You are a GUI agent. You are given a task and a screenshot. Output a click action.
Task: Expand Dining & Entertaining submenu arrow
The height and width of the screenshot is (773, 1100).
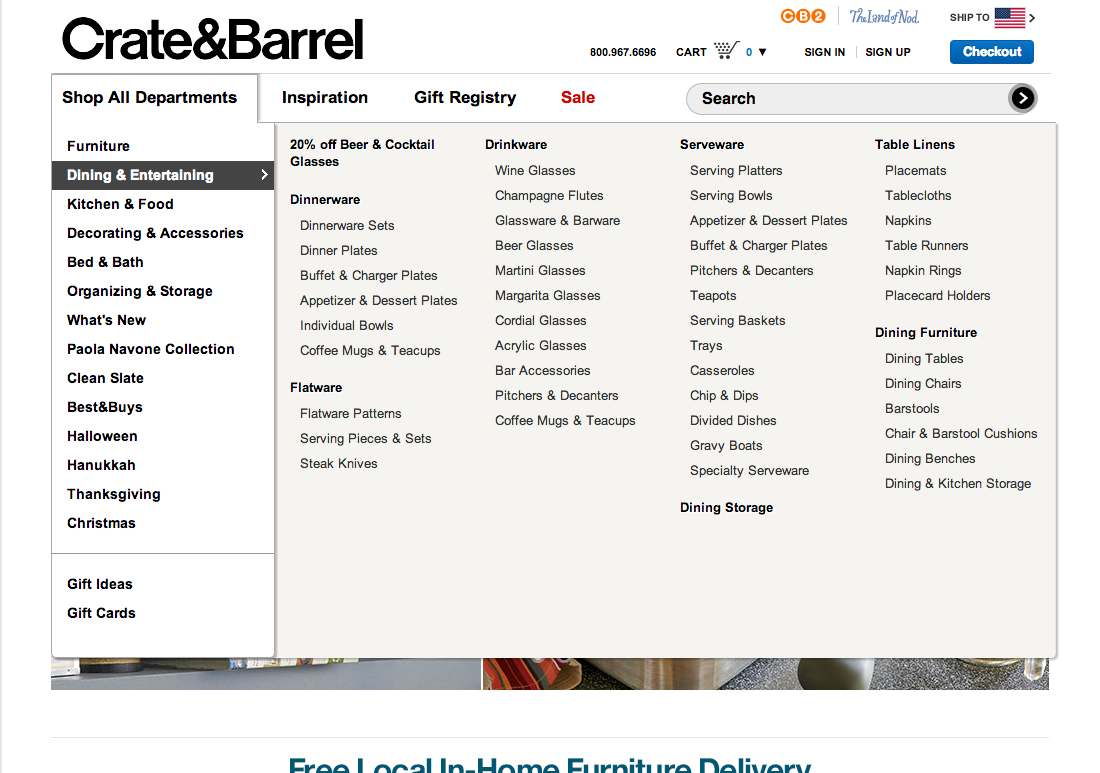point(264,175)
